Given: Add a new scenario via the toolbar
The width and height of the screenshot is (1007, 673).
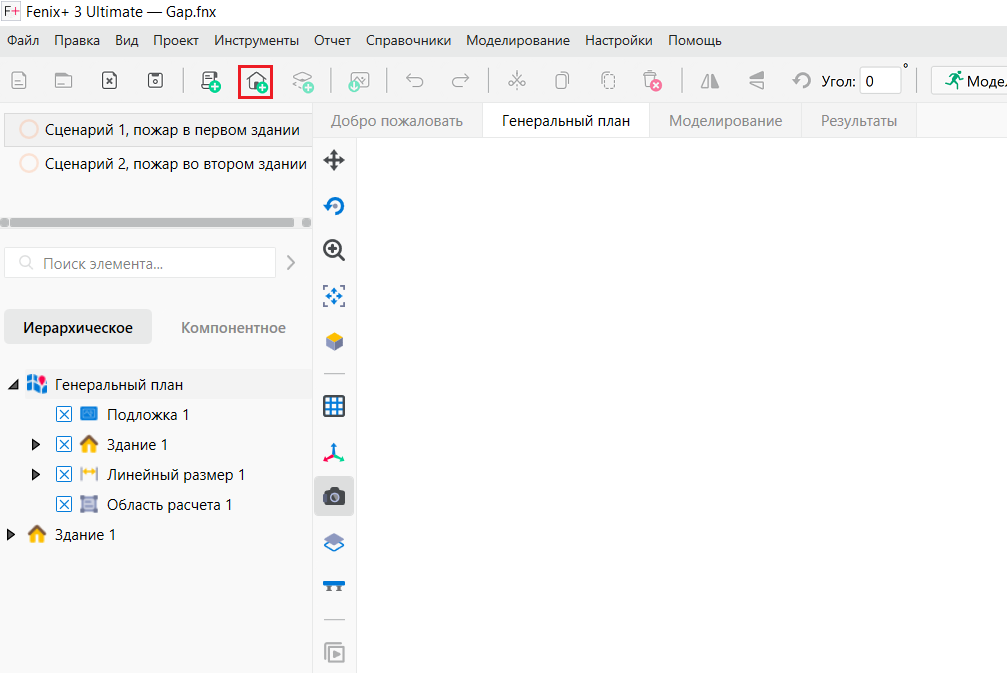Looking at the screenshot, I should [211, 82].
